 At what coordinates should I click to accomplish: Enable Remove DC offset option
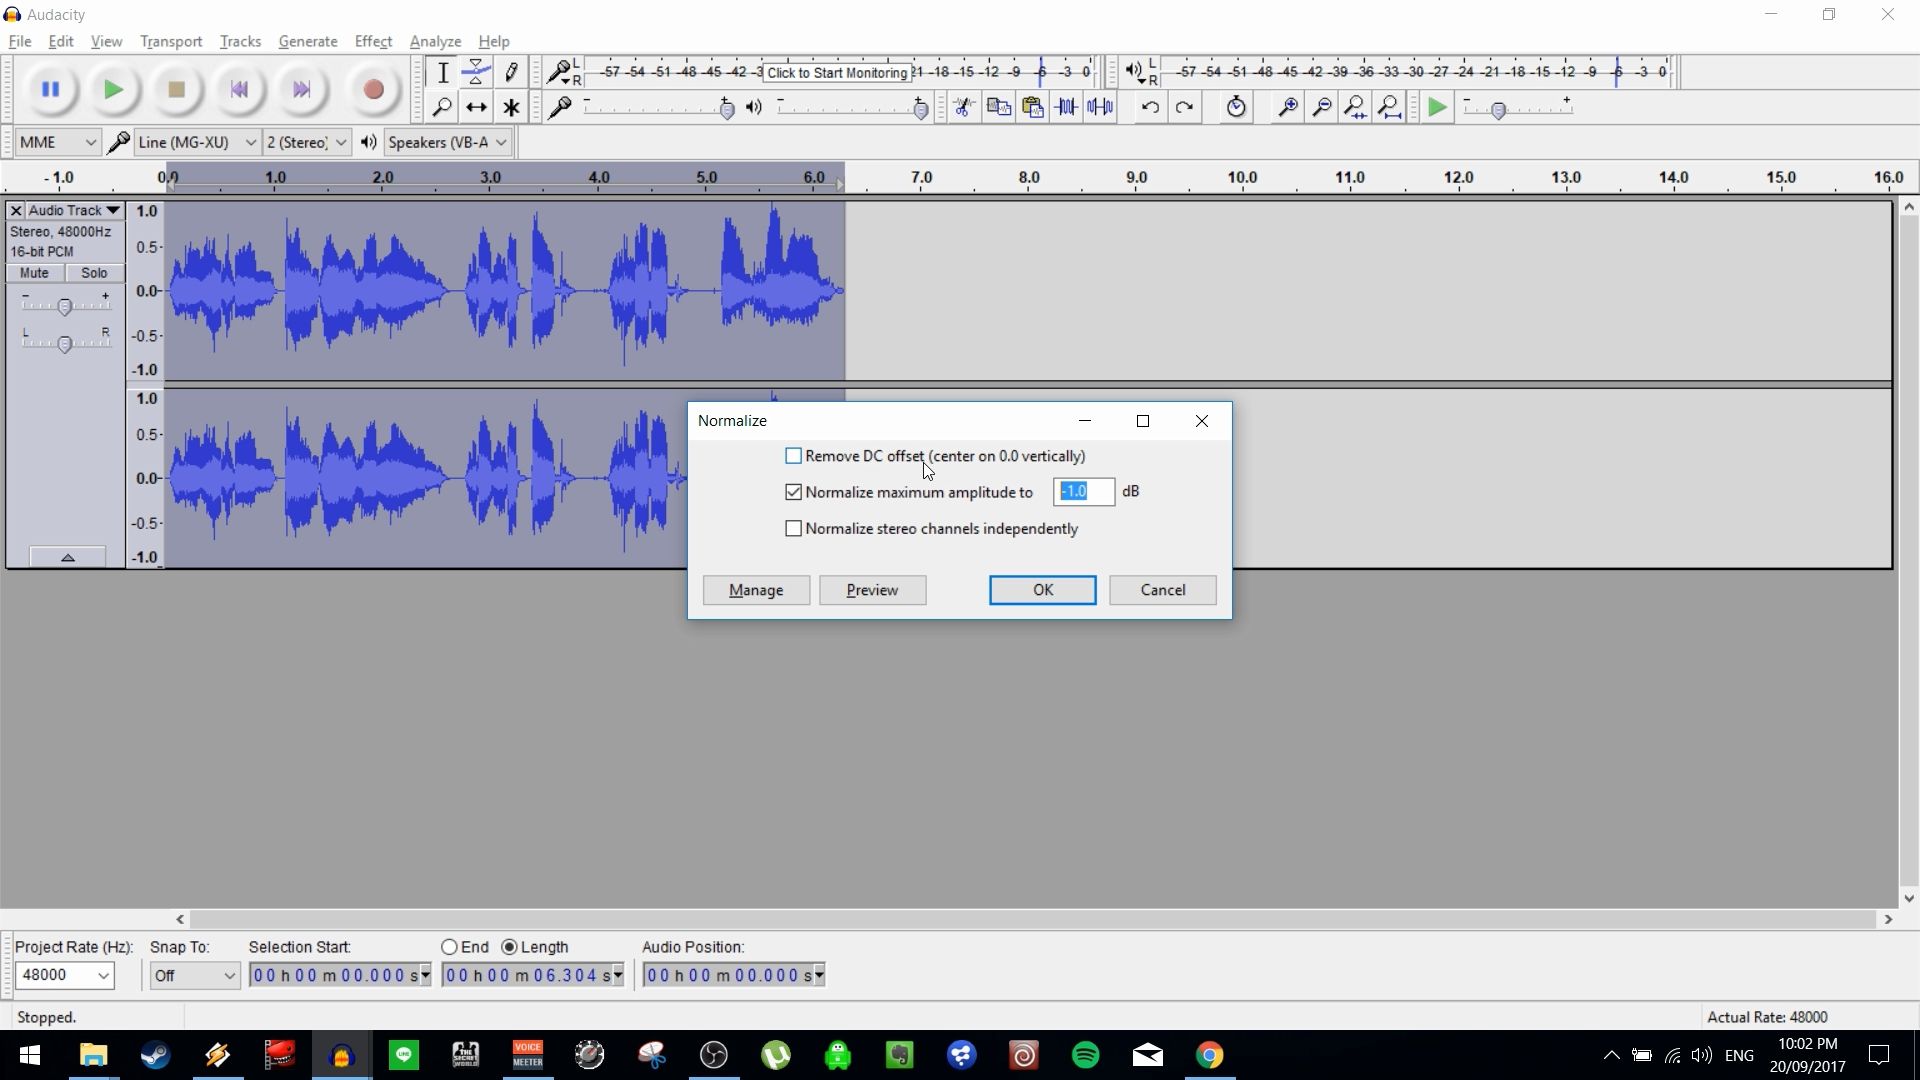(793, 455)
